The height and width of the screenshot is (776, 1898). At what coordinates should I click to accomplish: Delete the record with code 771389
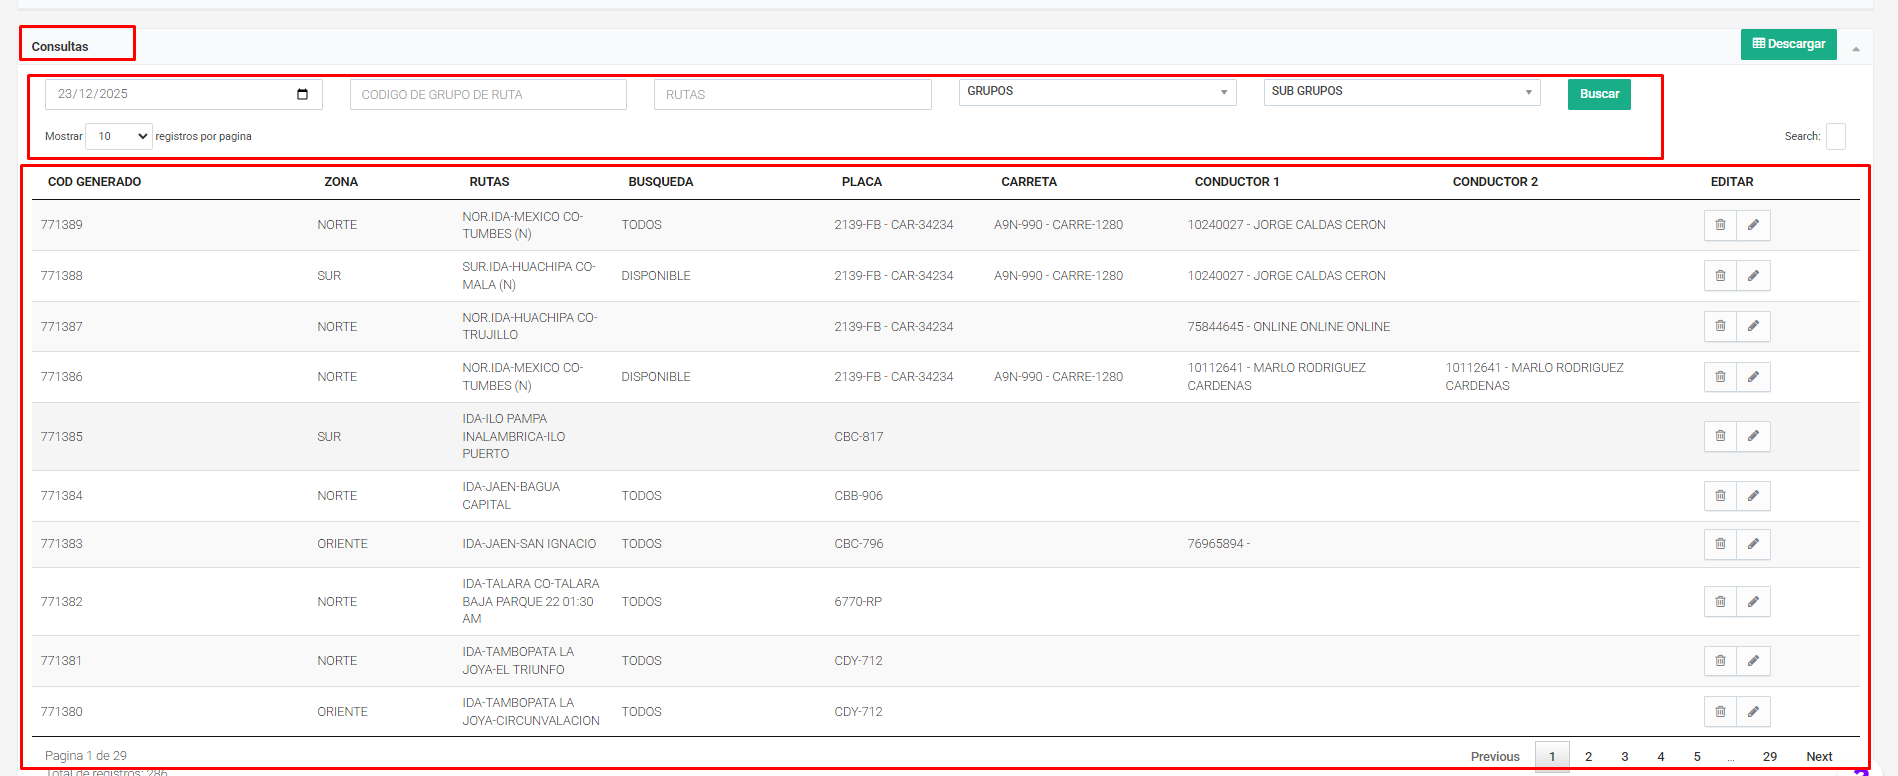pos(1720,225)
